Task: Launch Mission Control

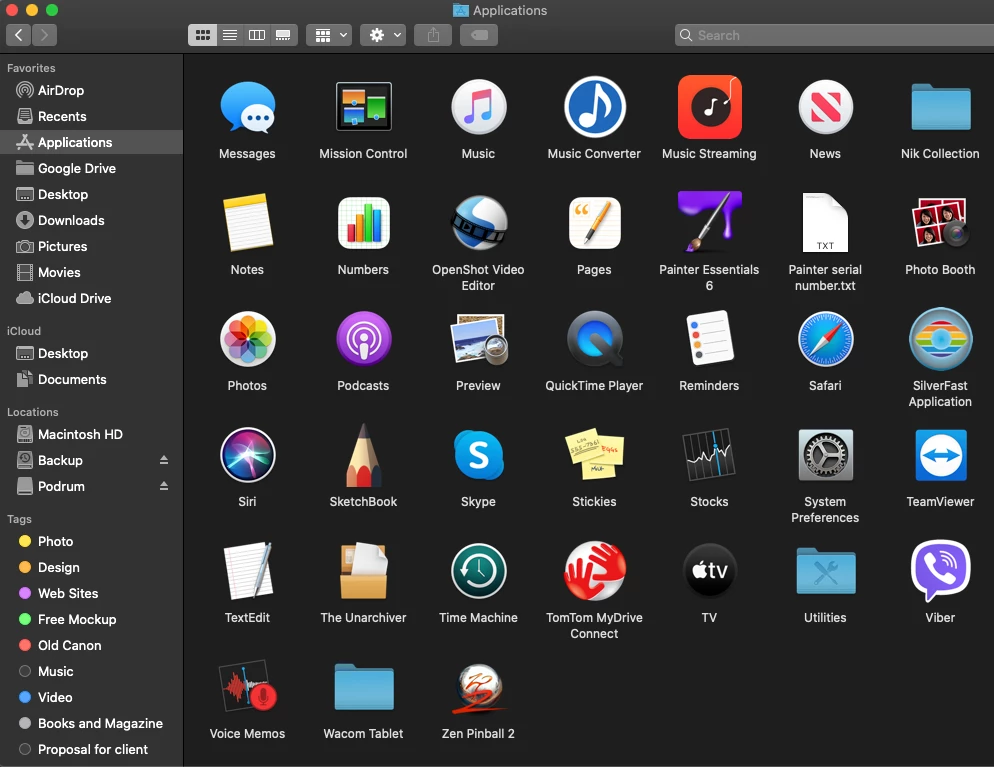Action: point(363,106)
